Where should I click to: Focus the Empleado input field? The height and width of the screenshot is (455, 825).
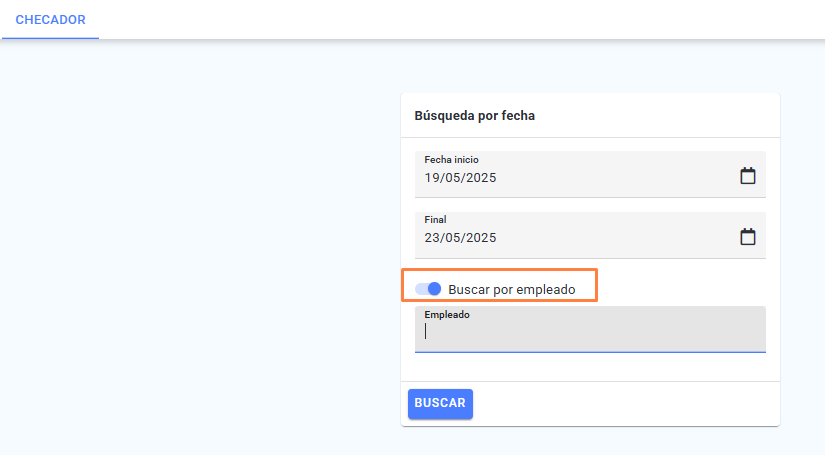(x=590, y=329)
